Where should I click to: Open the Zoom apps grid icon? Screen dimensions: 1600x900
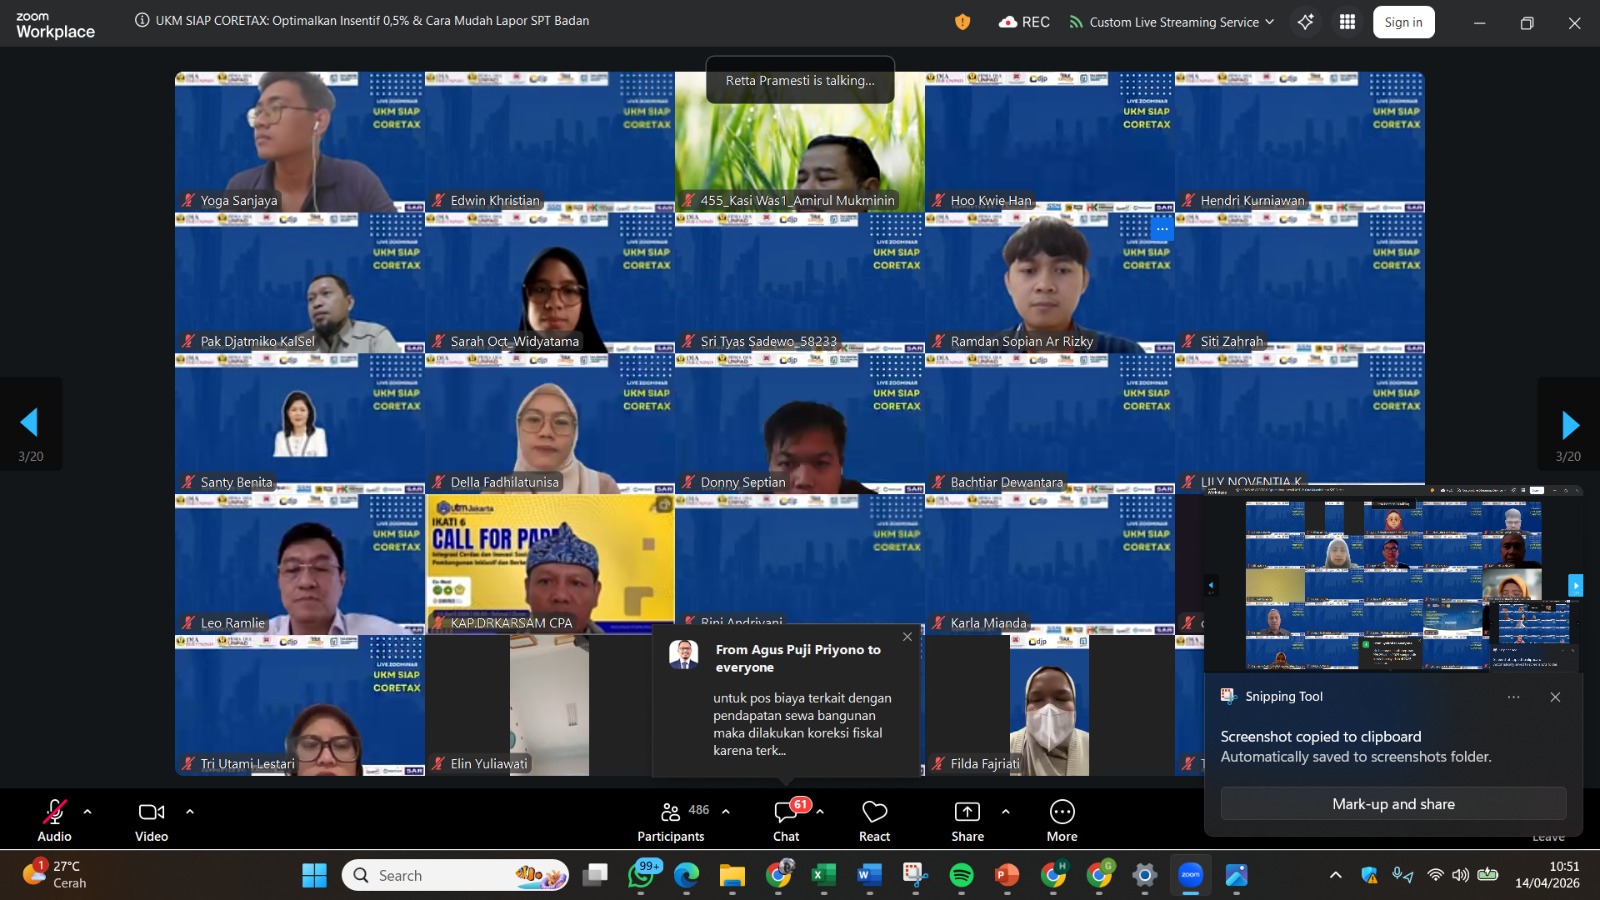(1347, 22)
